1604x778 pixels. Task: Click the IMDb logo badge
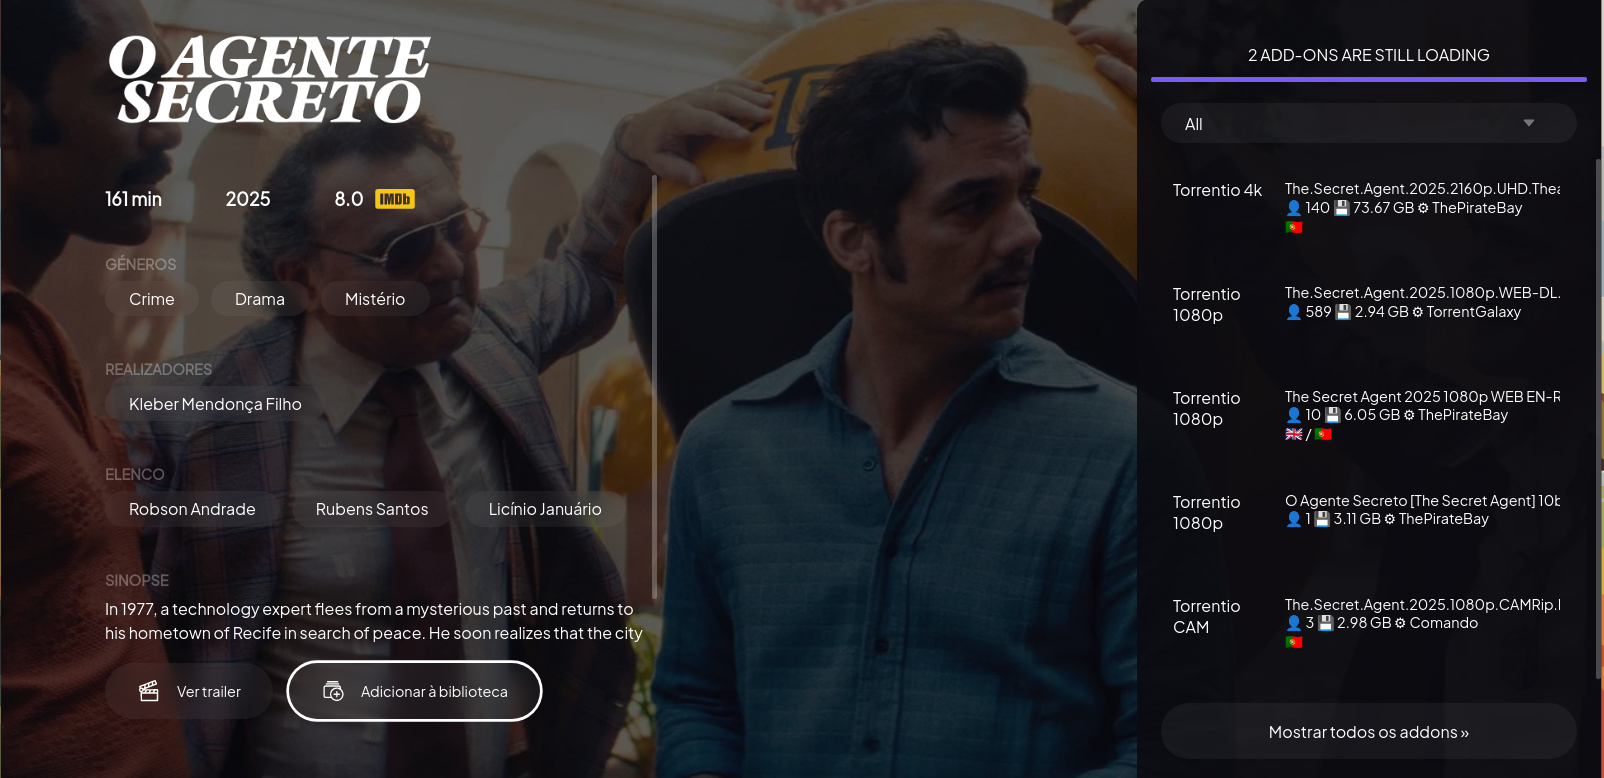coord(394,199)
